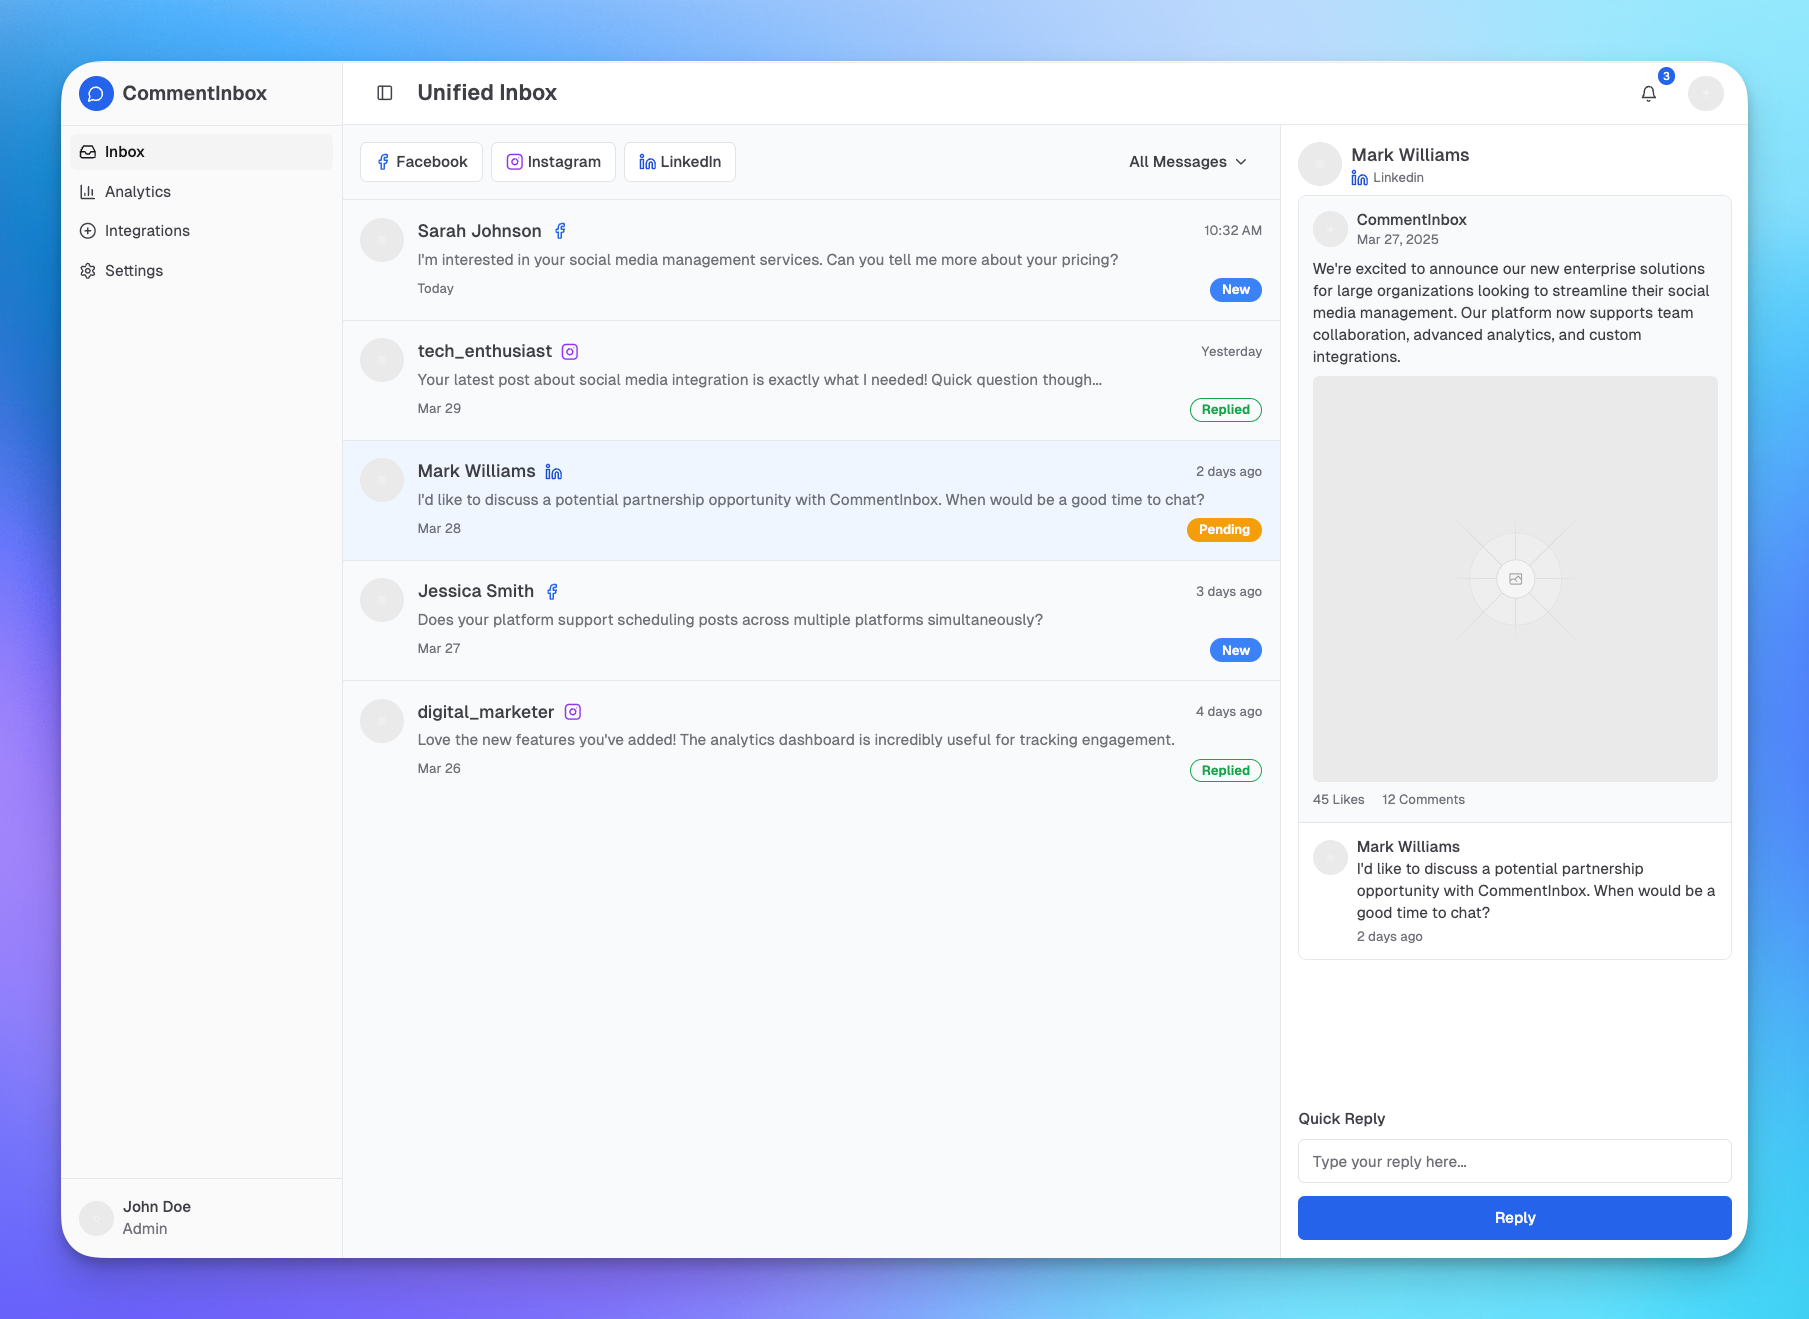Open the All Messages dropdown
1809x1319 pixels.
[1187, 161]
